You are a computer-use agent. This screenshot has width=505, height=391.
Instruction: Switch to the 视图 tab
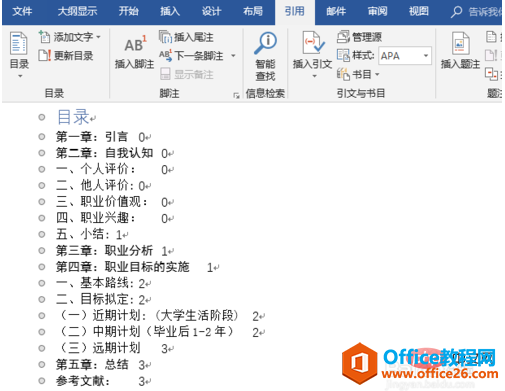click(x=419, y=12)
